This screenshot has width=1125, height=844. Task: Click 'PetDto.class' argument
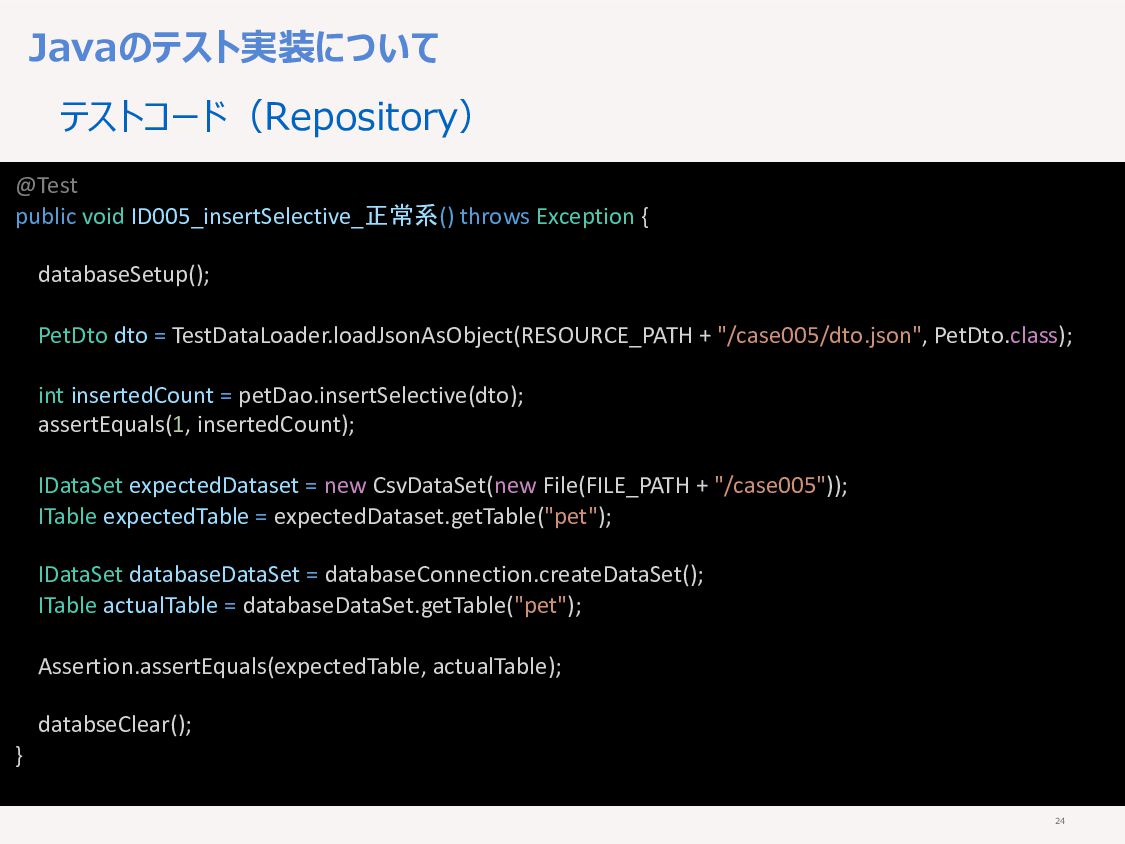coord(996,335)
